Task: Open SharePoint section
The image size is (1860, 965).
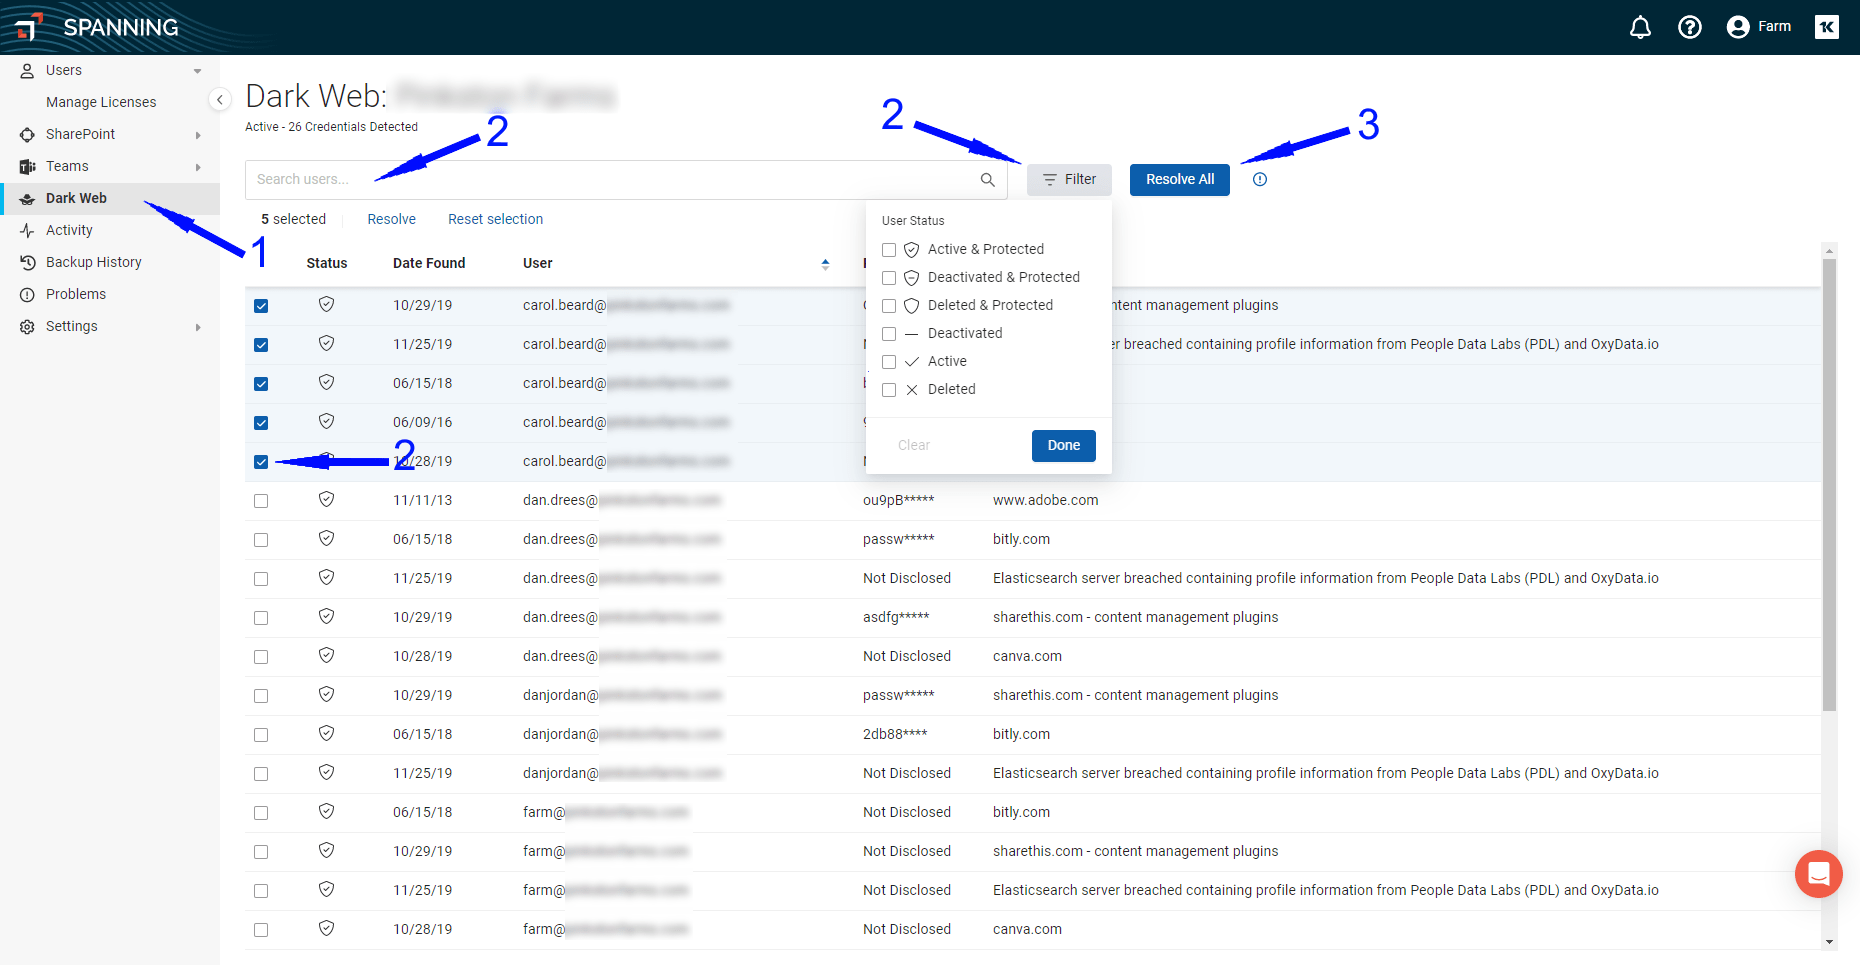Action: coord(80,134)
